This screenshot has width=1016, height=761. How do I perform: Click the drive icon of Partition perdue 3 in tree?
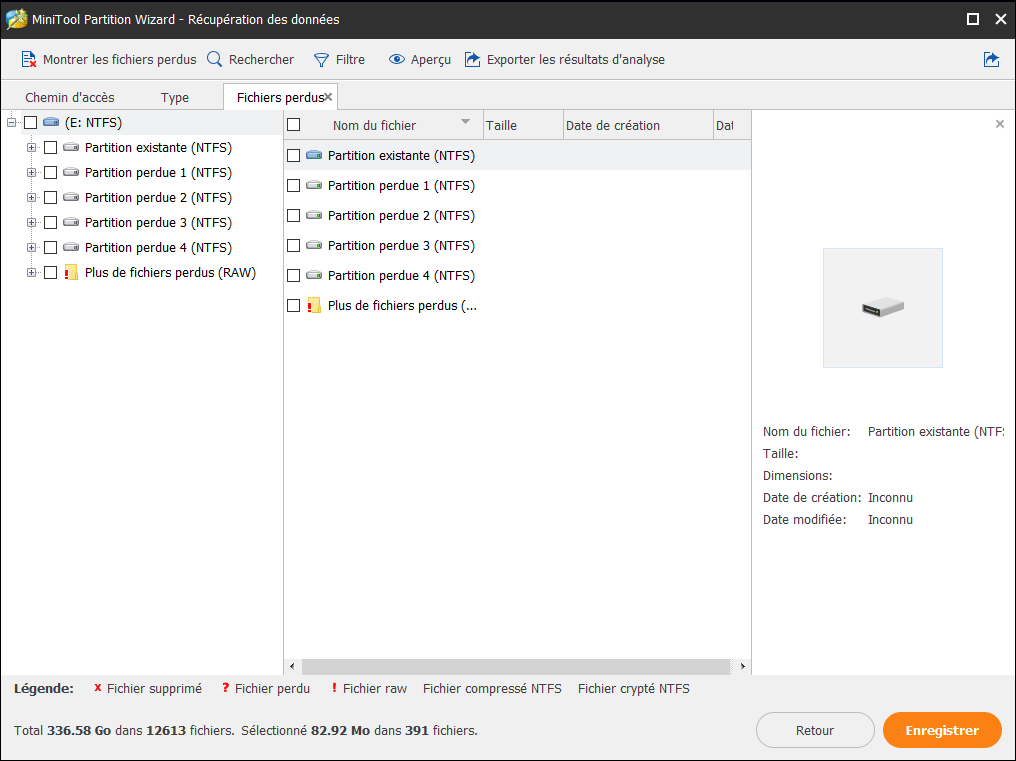click(71, 222)
